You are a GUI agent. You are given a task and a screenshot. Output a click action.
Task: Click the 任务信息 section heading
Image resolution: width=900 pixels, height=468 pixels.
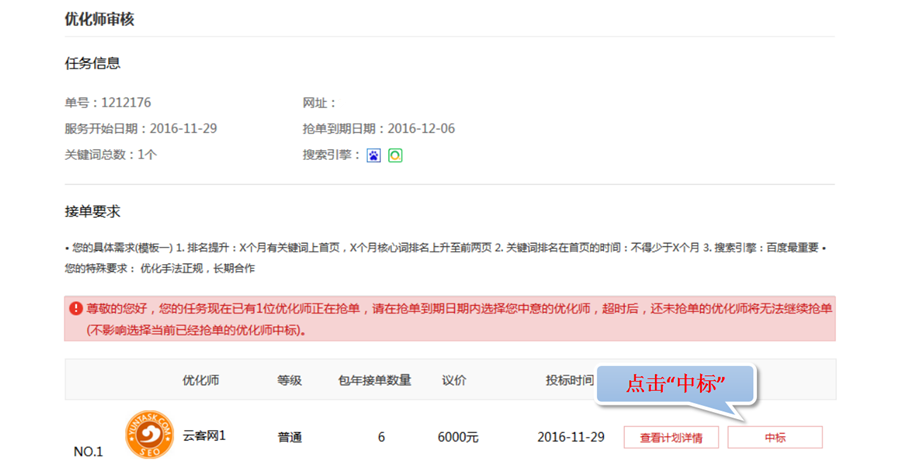[x=92, y=63]
